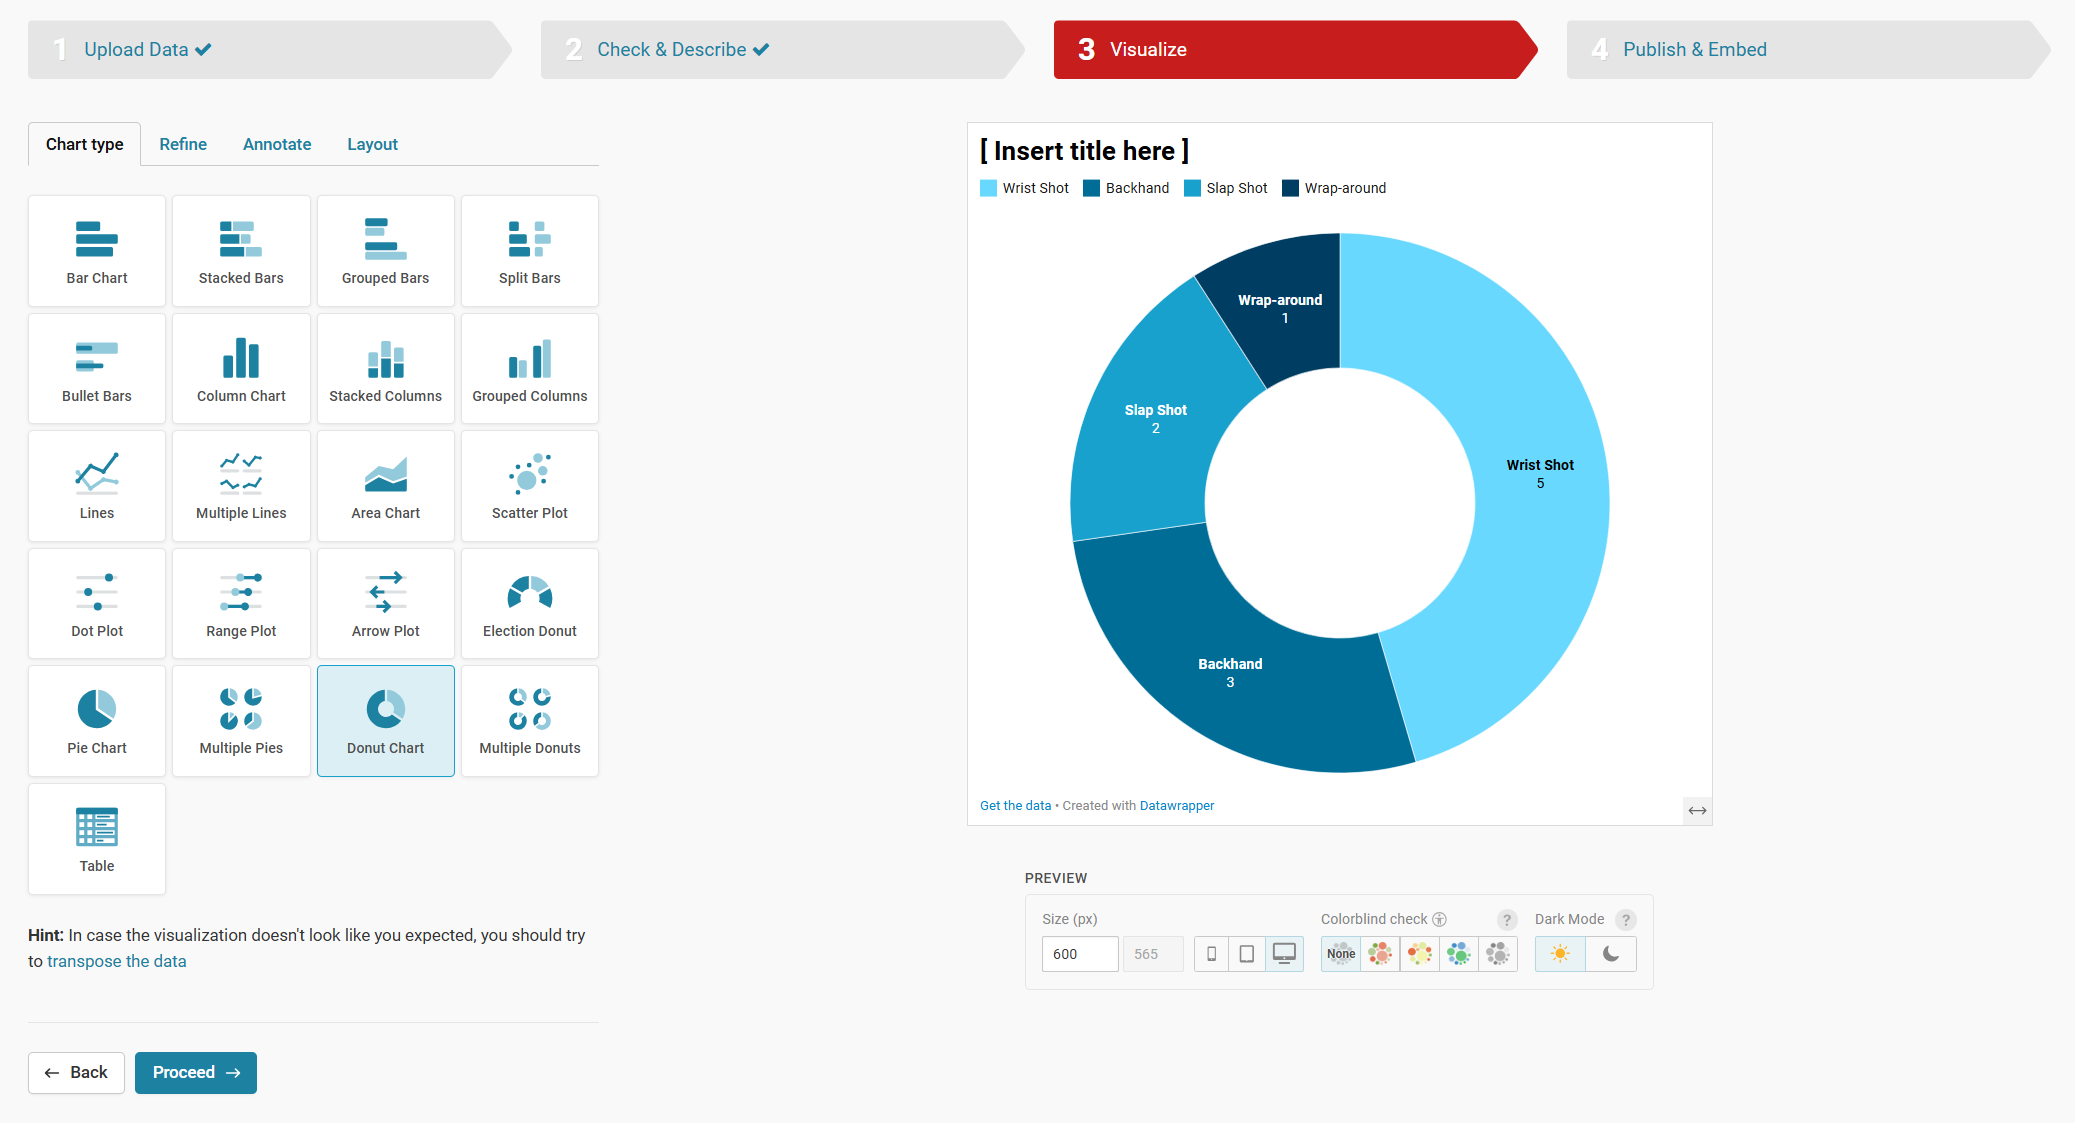Switch to the Annotate tab

tap(277, 144)
